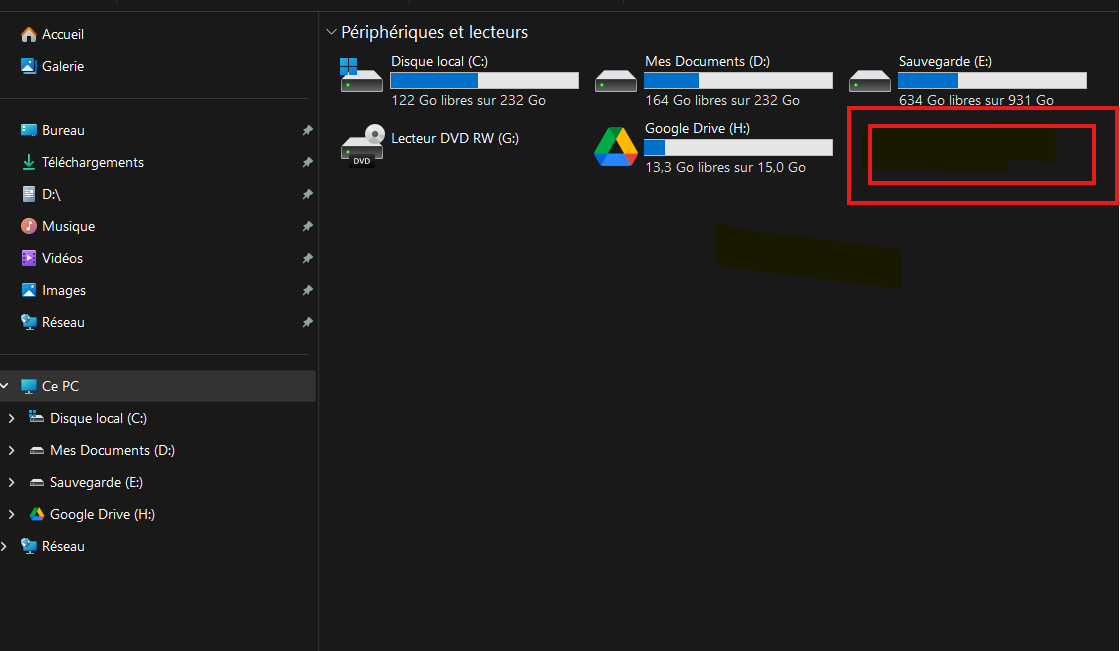Unpin Bureau using its pin icon
Image resolution: width=1120 pixels, height=651 pixels.
click(307, 130)
